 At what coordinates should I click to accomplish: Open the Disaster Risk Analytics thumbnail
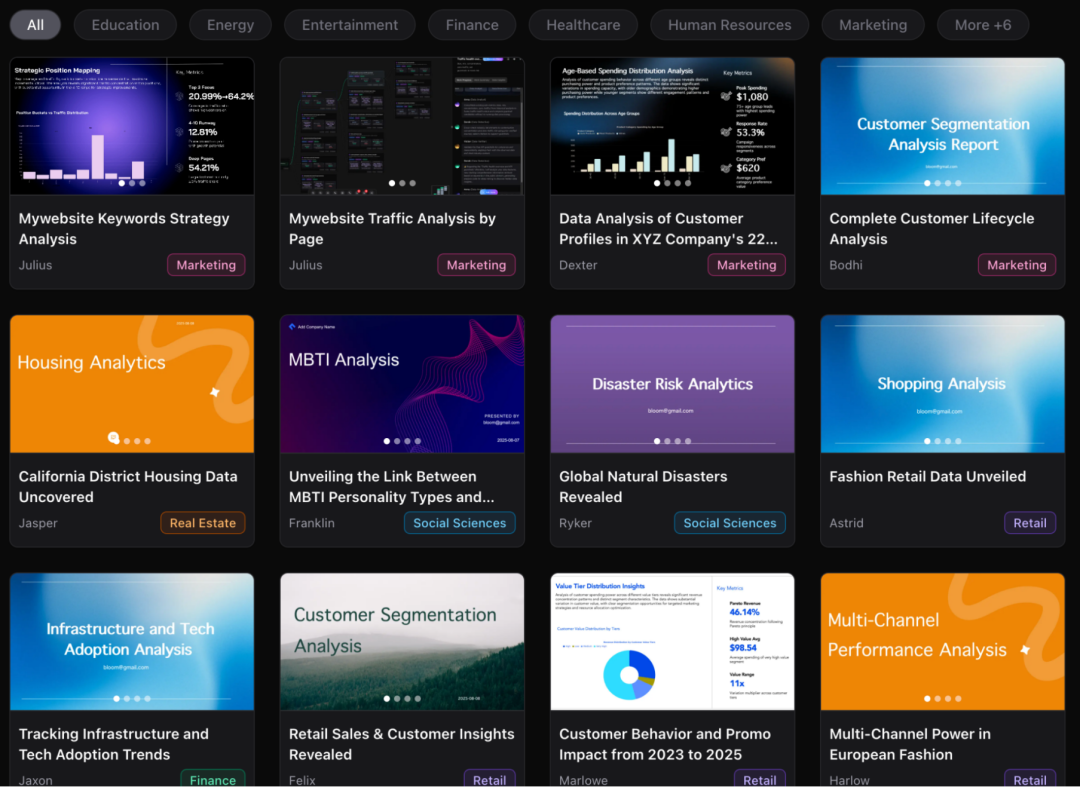click(x=672, y=384)
